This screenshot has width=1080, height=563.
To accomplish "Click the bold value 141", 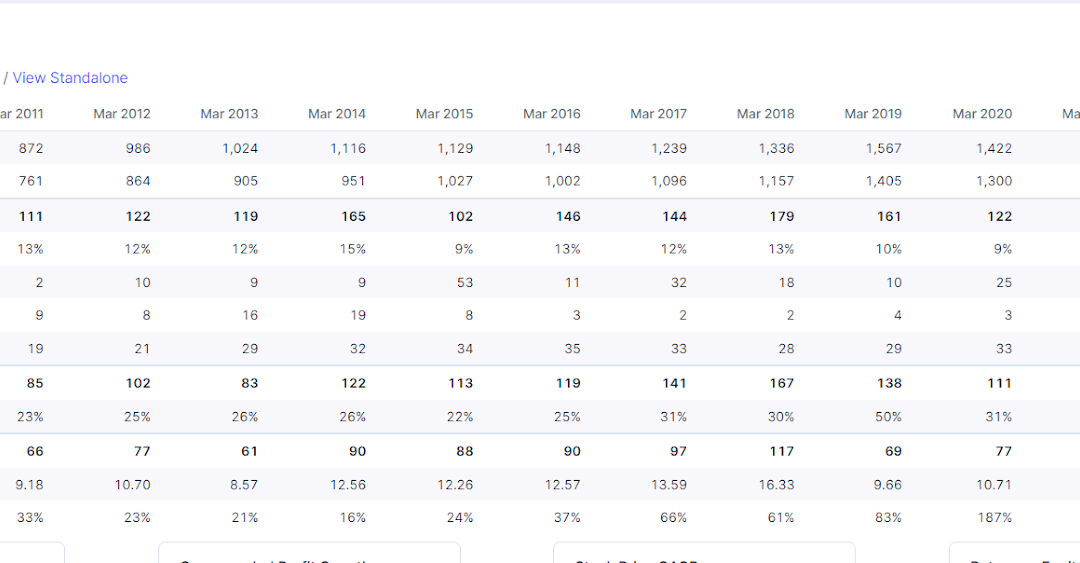I will point(674,383).
